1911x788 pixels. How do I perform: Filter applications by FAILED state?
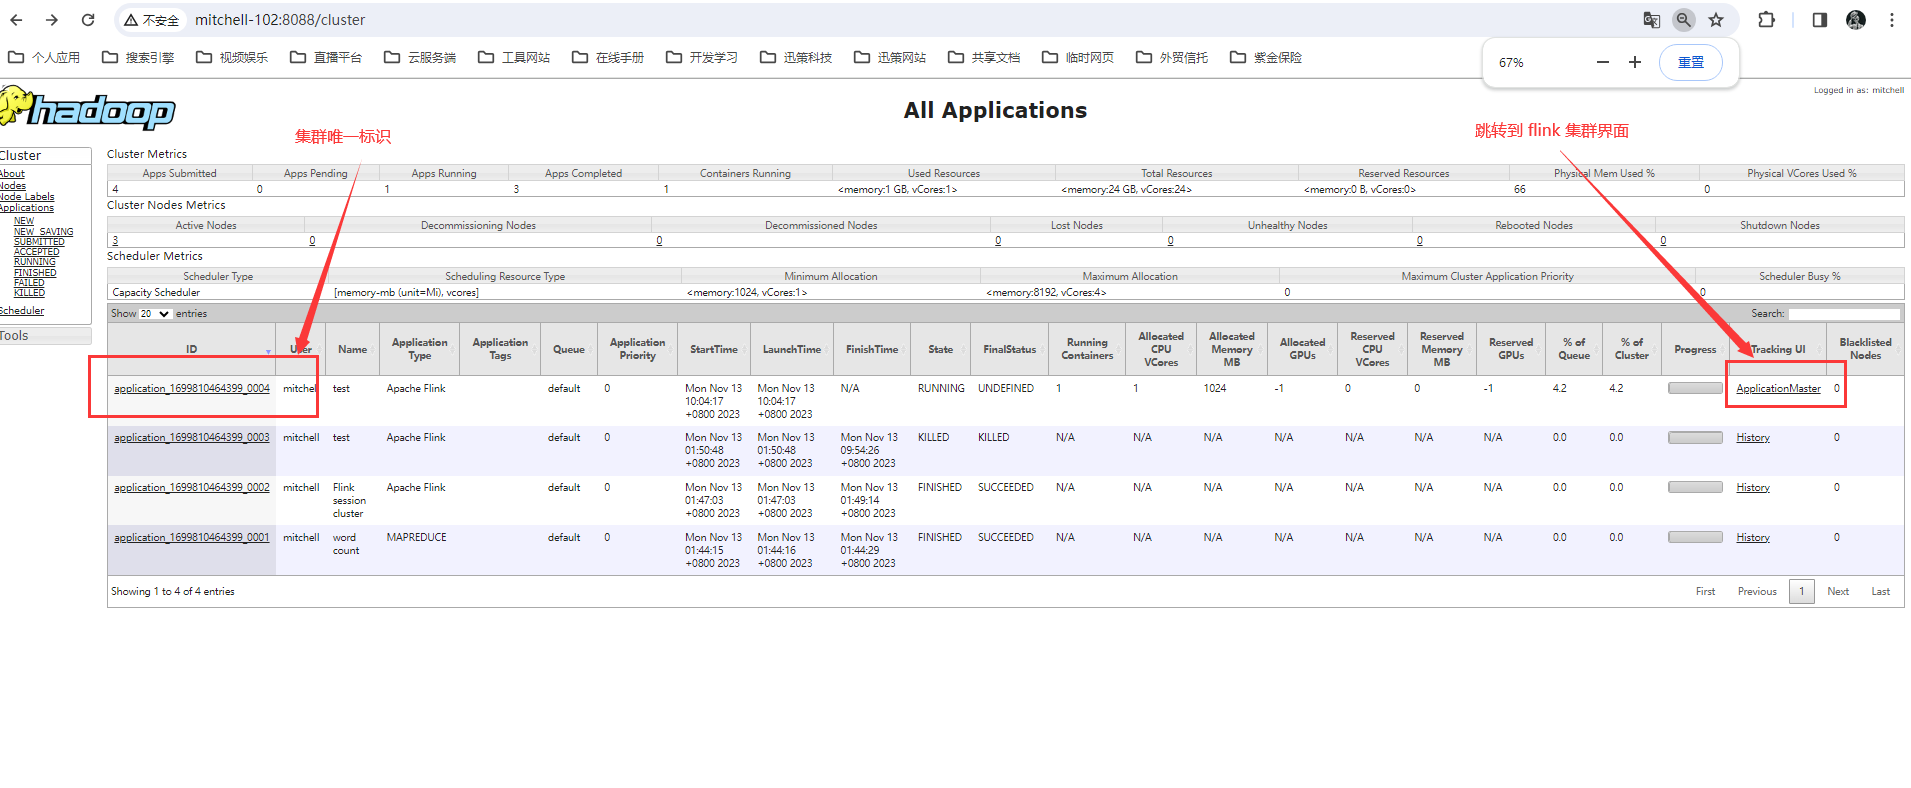[x=29, y=283]
